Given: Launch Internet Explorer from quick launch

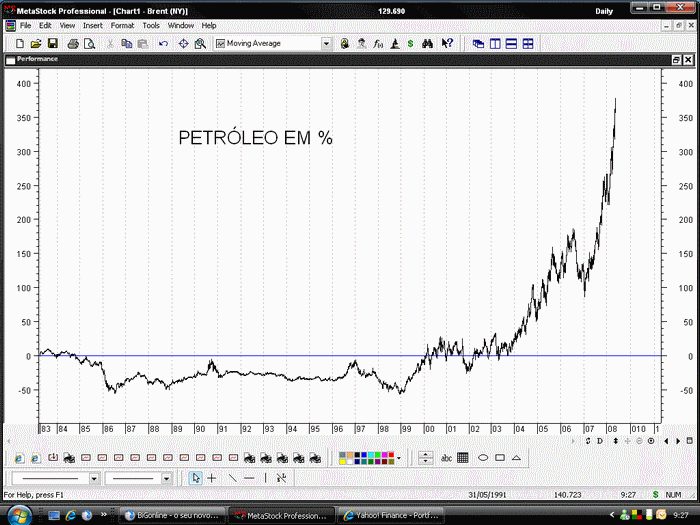Looking at the screenshot, I should (x=70, y=515).
